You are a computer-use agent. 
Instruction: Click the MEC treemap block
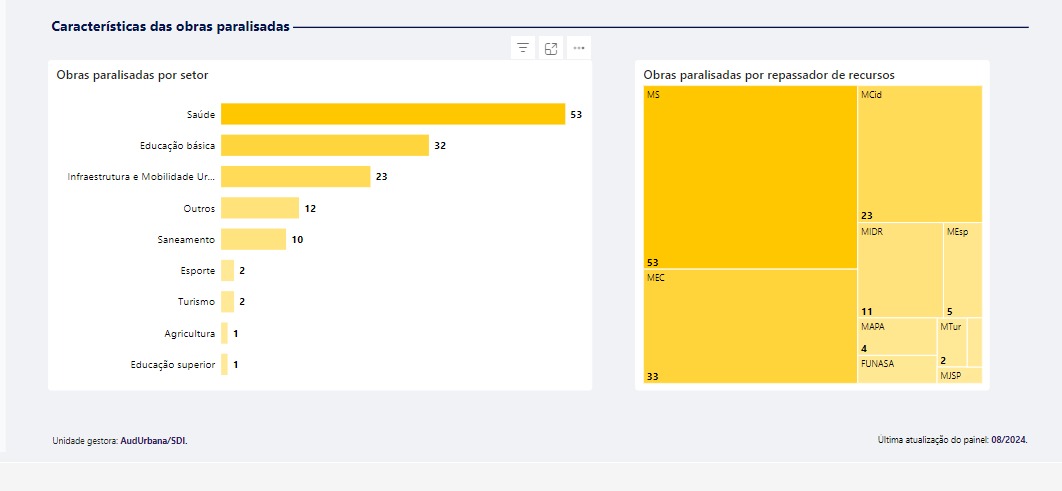750,327
